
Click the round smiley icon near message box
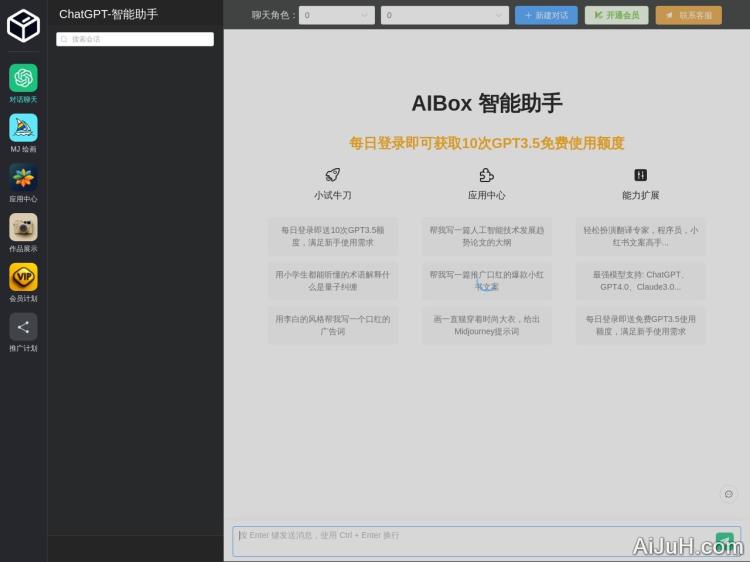(x=728, y=494)
